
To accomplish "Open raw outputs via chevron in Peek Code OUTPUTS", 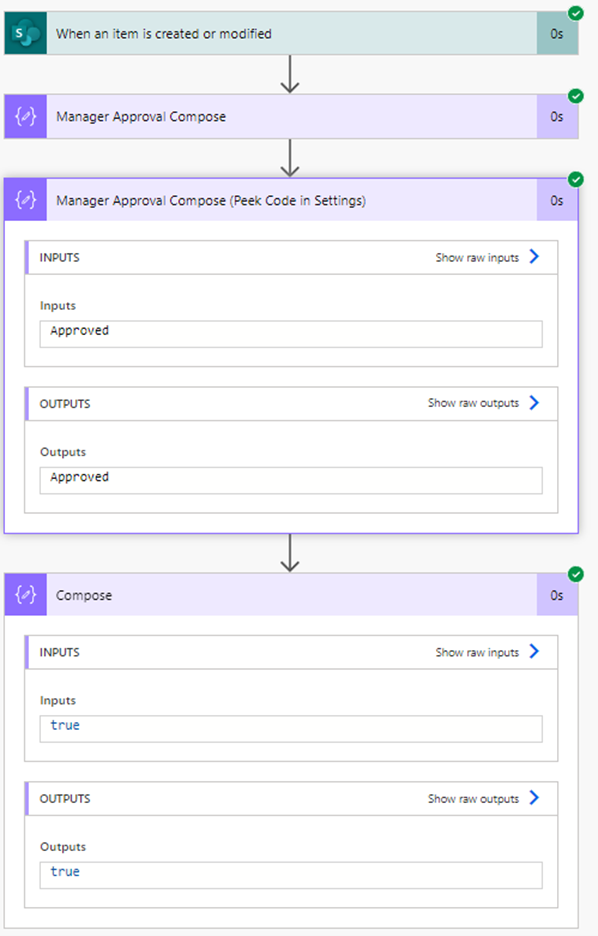I will 535,403.
